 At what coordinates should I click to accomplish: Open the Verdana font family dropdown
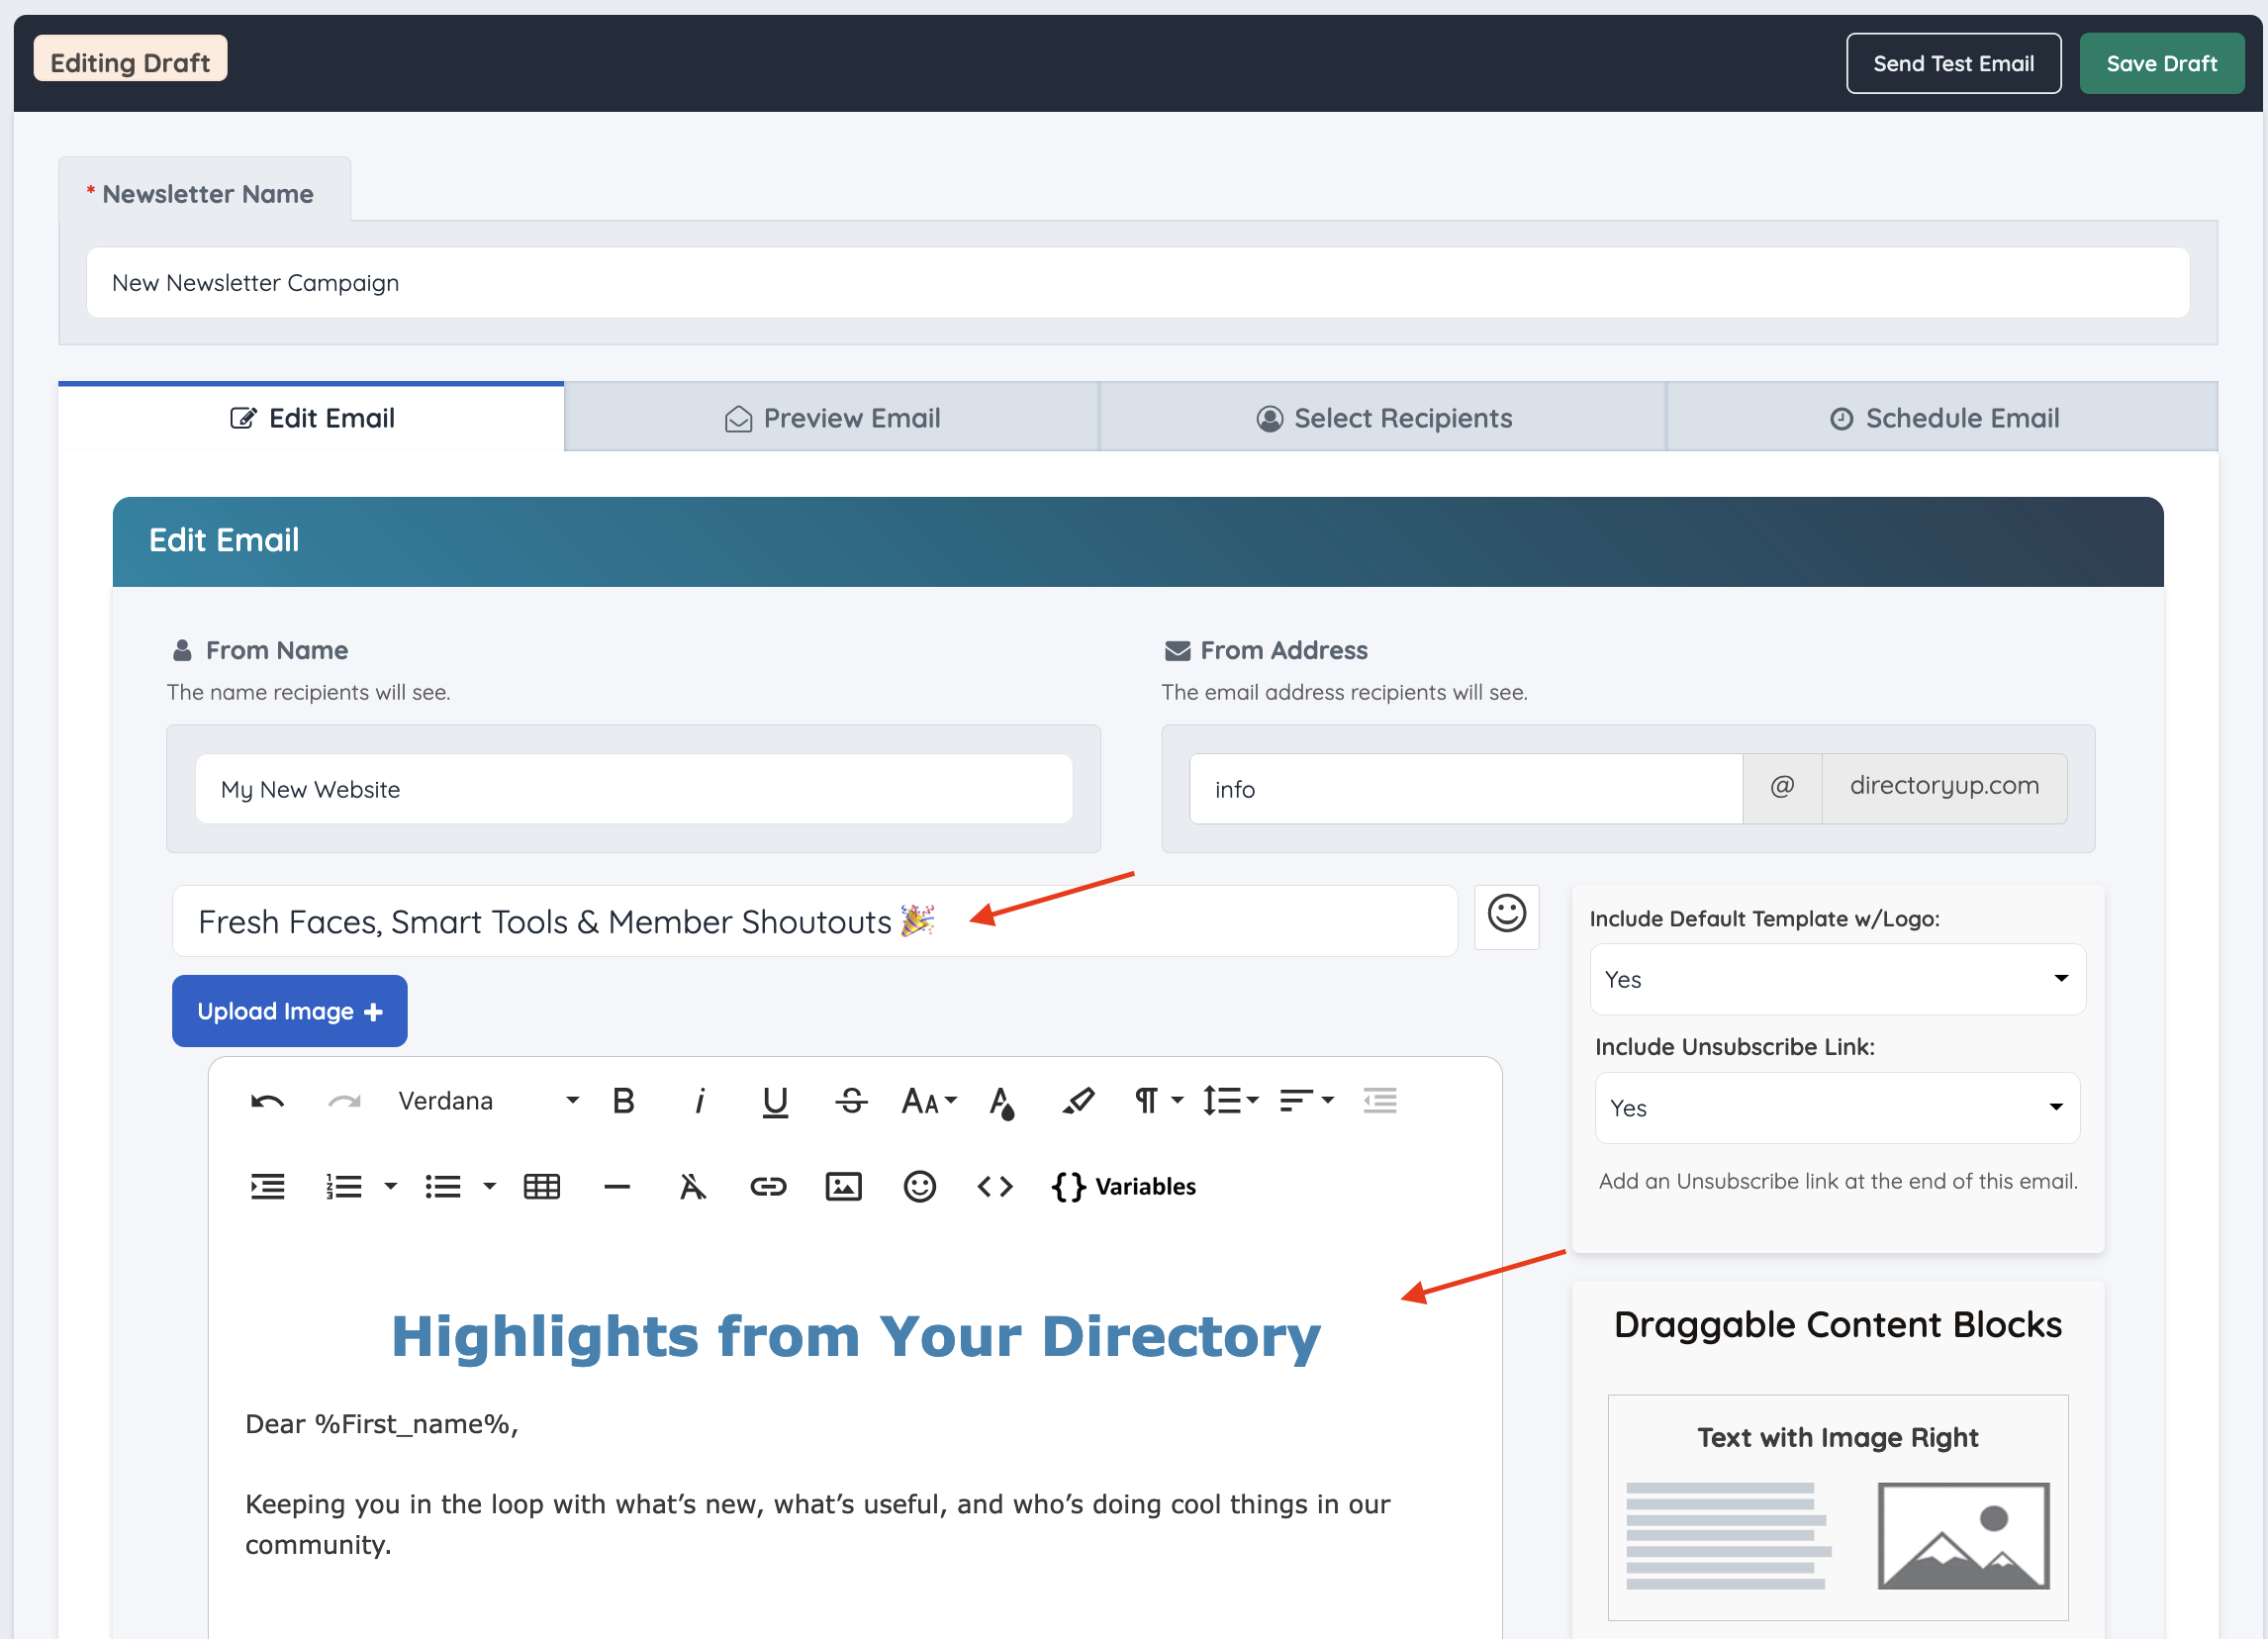click(488, 1101)
